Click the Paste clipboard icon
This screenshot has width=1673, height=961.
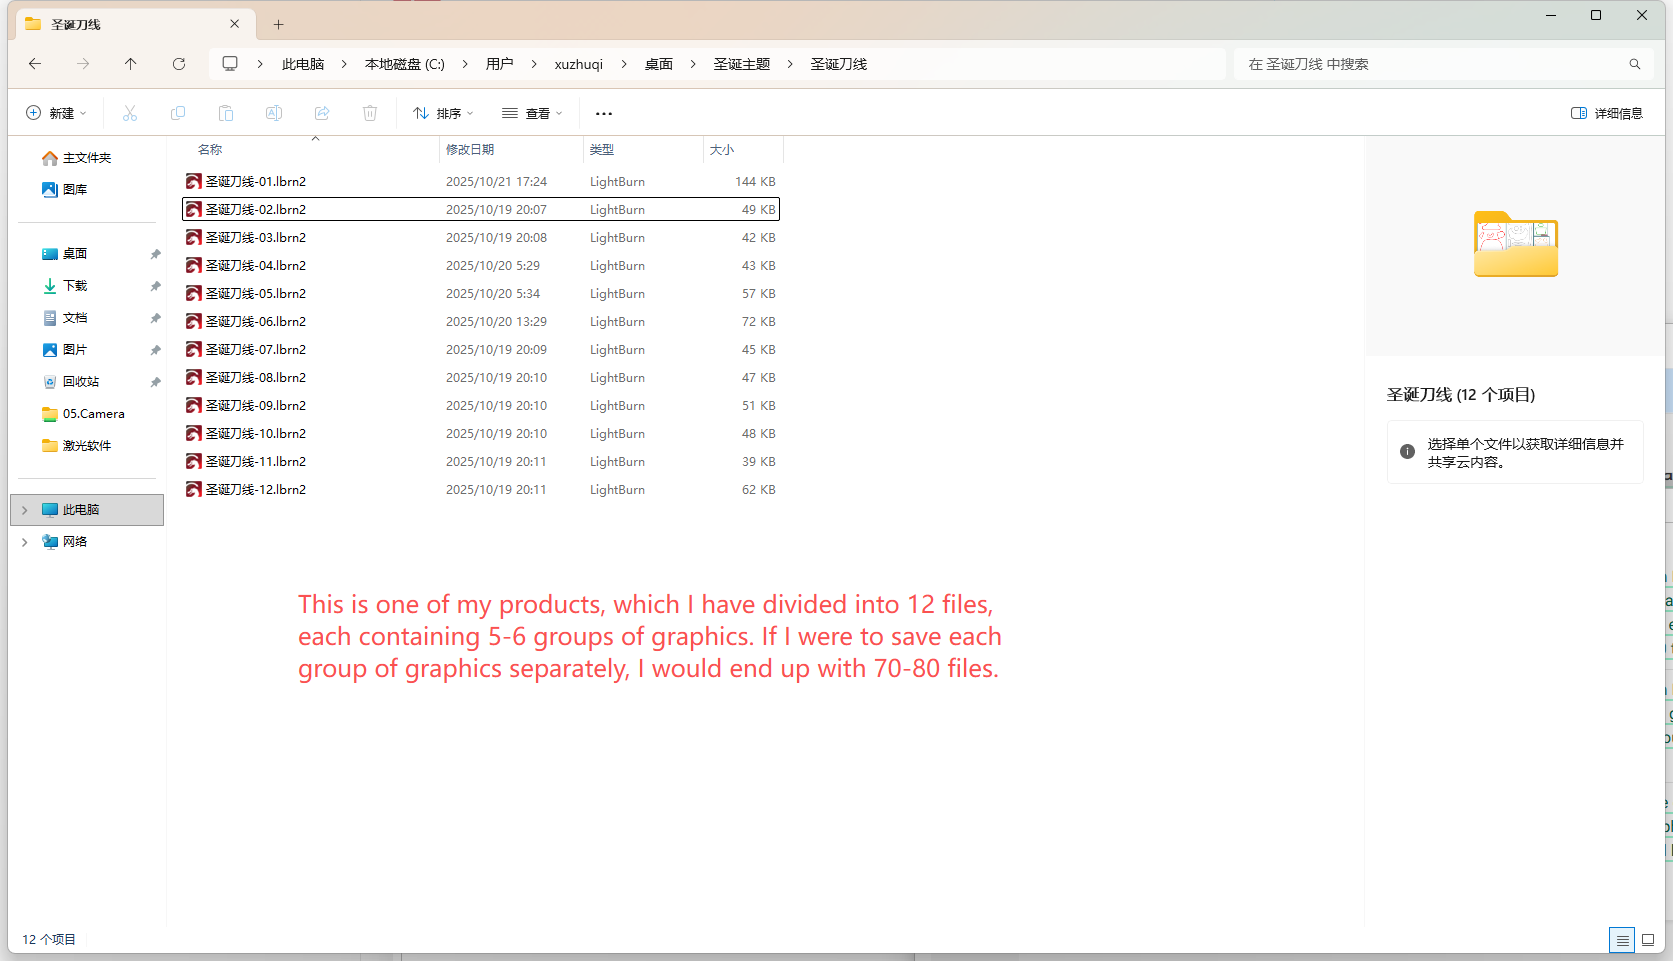pyautogui.click(x=226, y=113)
